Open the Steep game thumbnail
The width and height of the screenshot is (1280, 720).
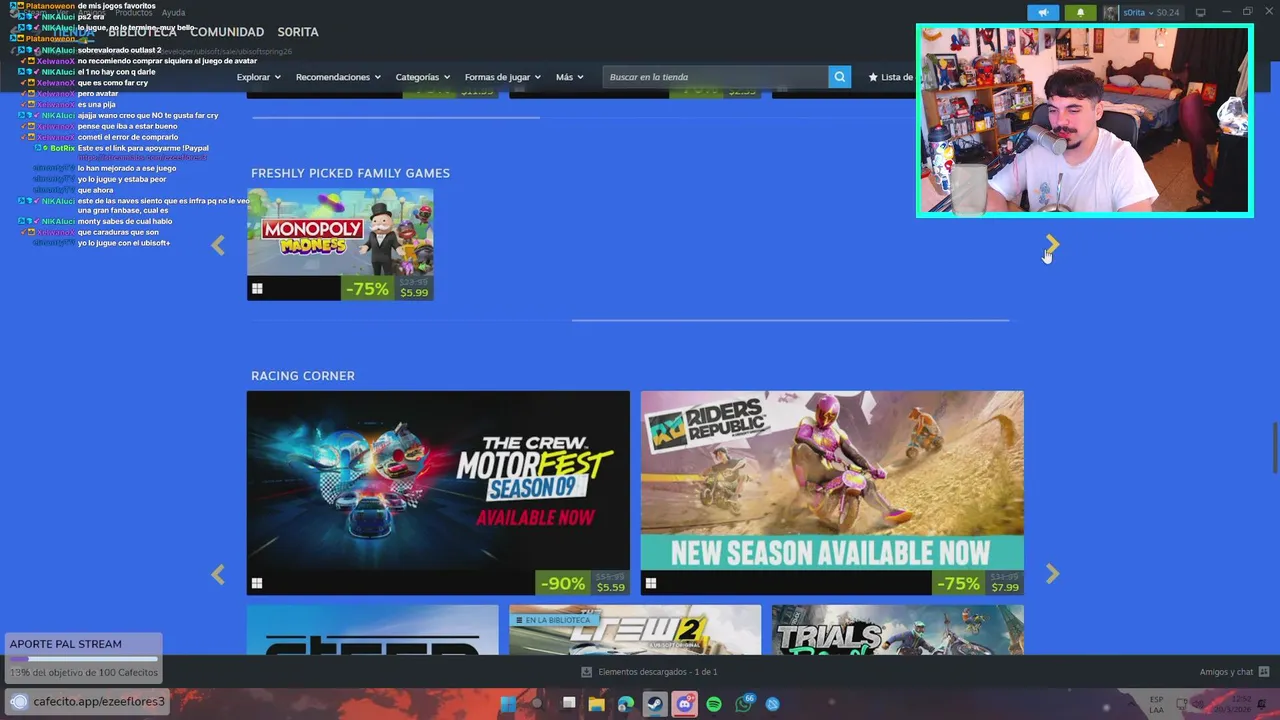click(x=373, y=630)
